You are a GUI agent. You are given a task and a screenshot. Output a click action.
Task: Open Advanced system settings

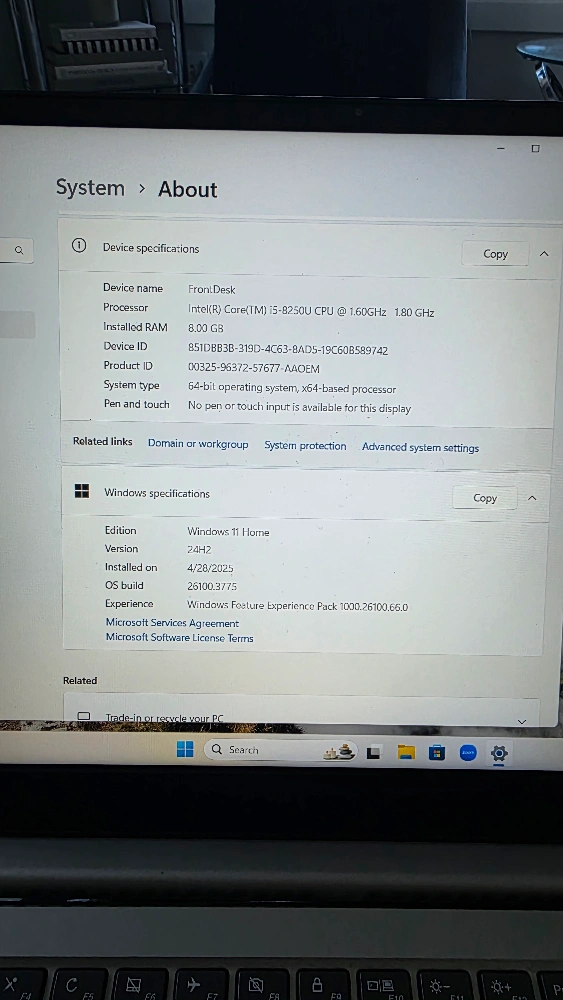[x=420, y=448]
